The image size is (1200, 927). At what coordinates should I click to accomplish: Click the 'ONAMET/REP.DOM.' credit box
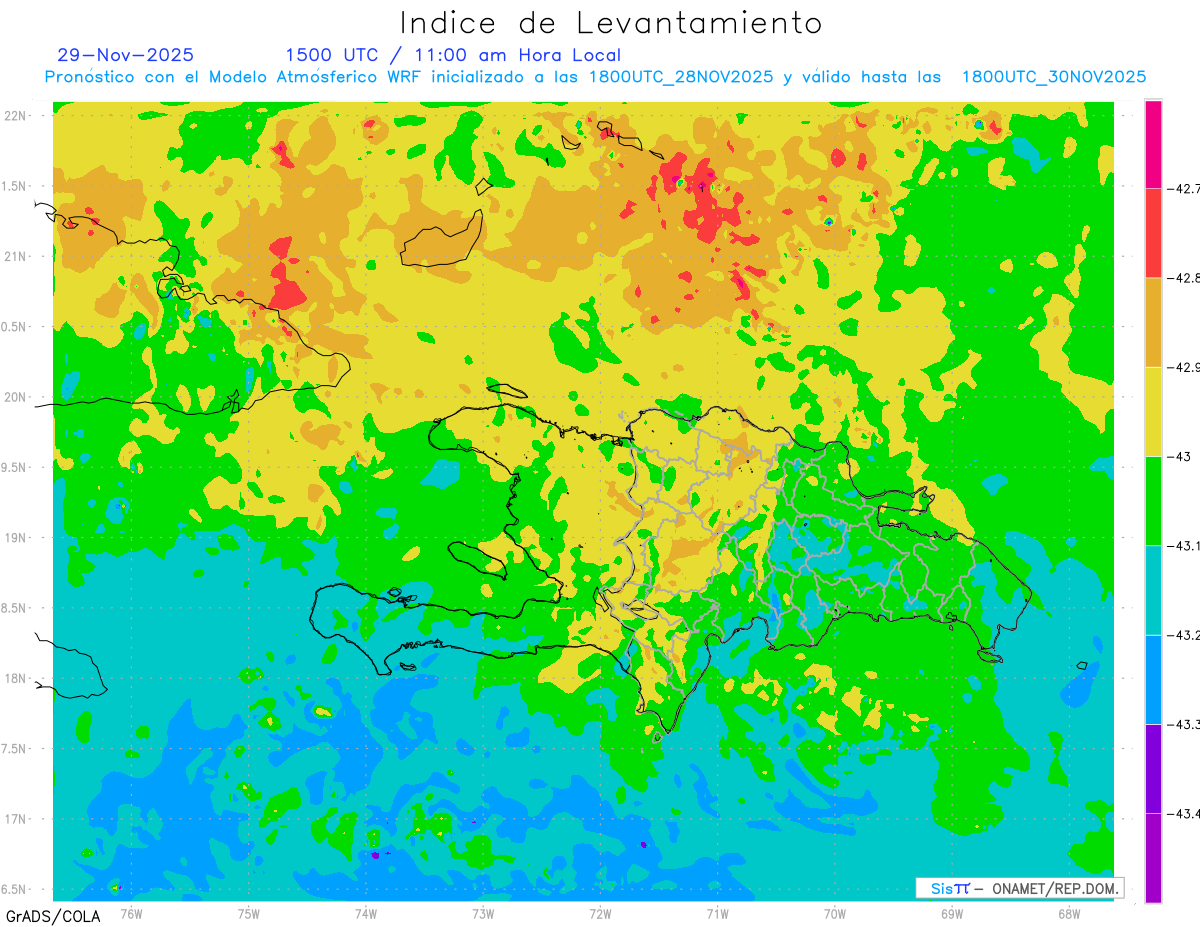coord(1019,888)
